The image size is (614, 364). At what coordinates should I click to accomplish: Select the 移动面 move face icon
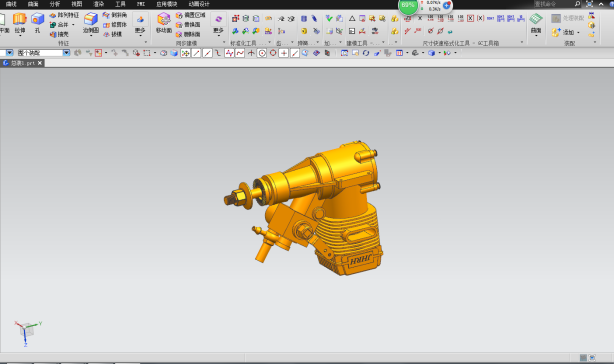164,19
